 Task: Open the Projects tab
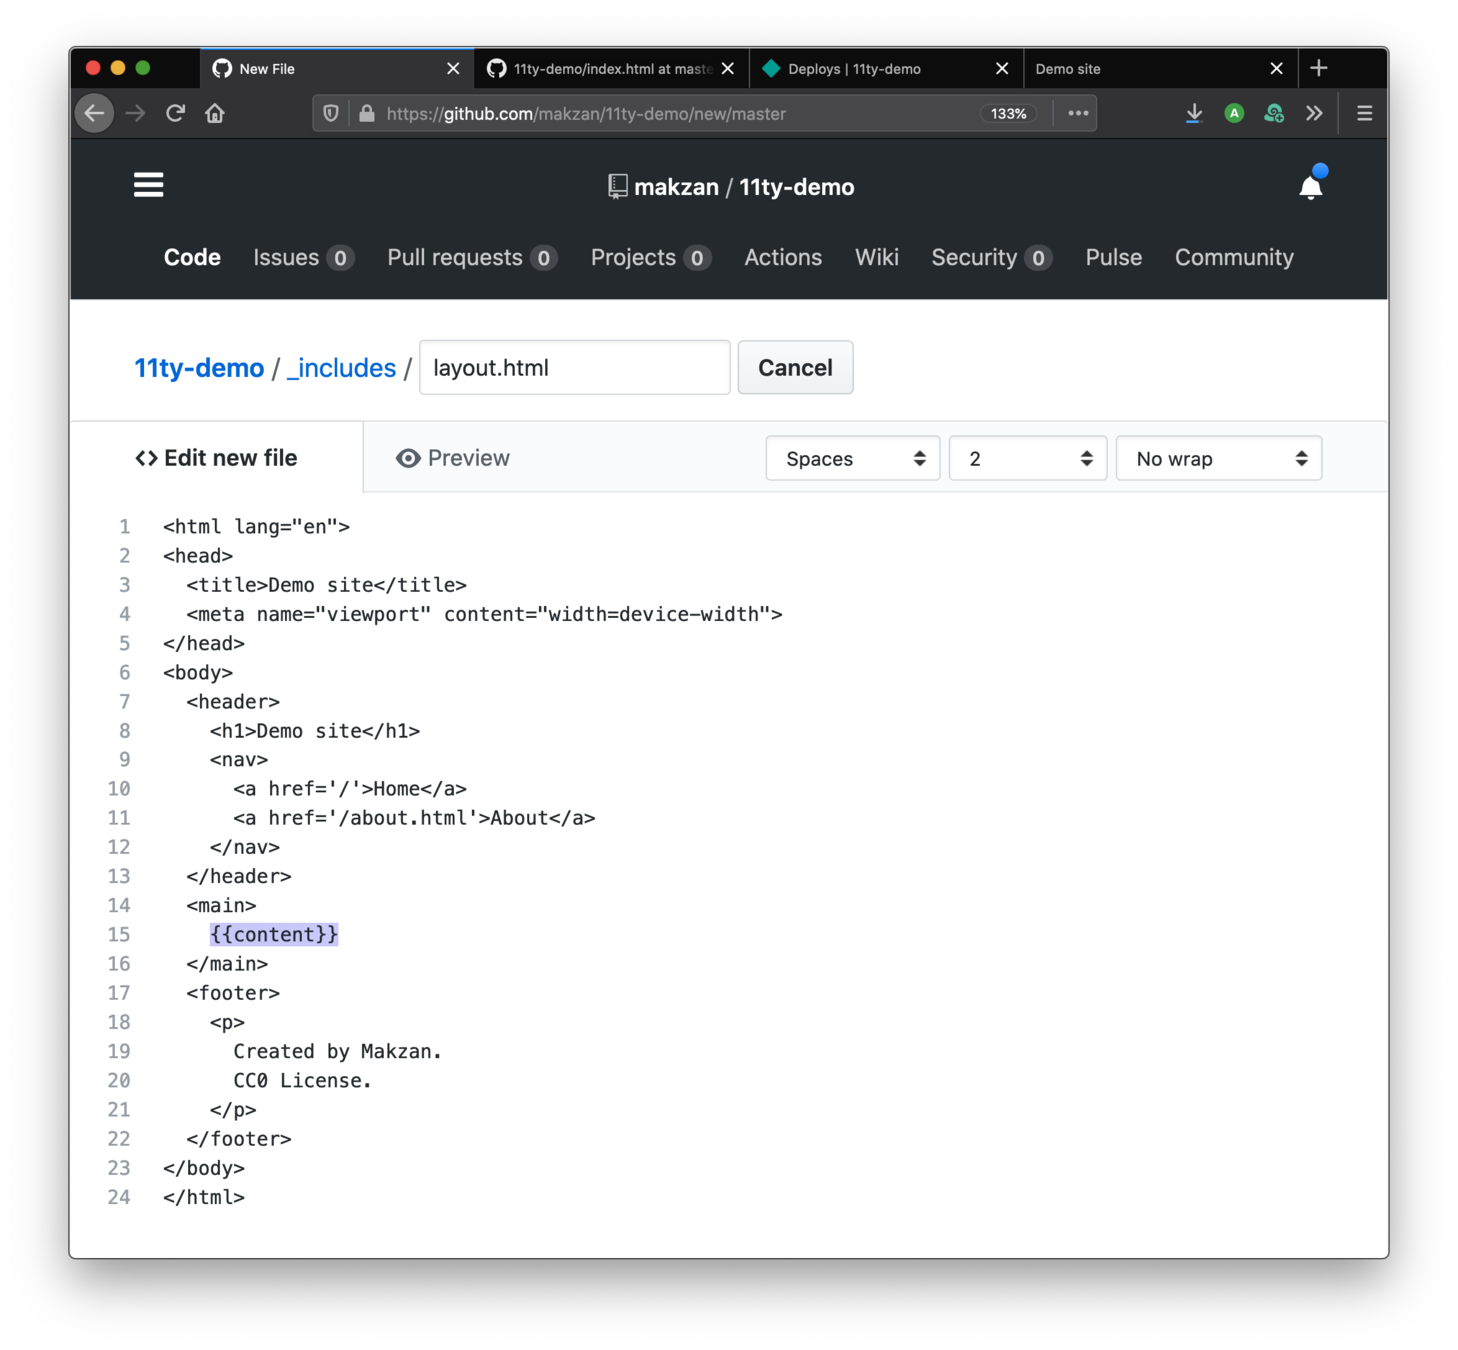[650, 257]
